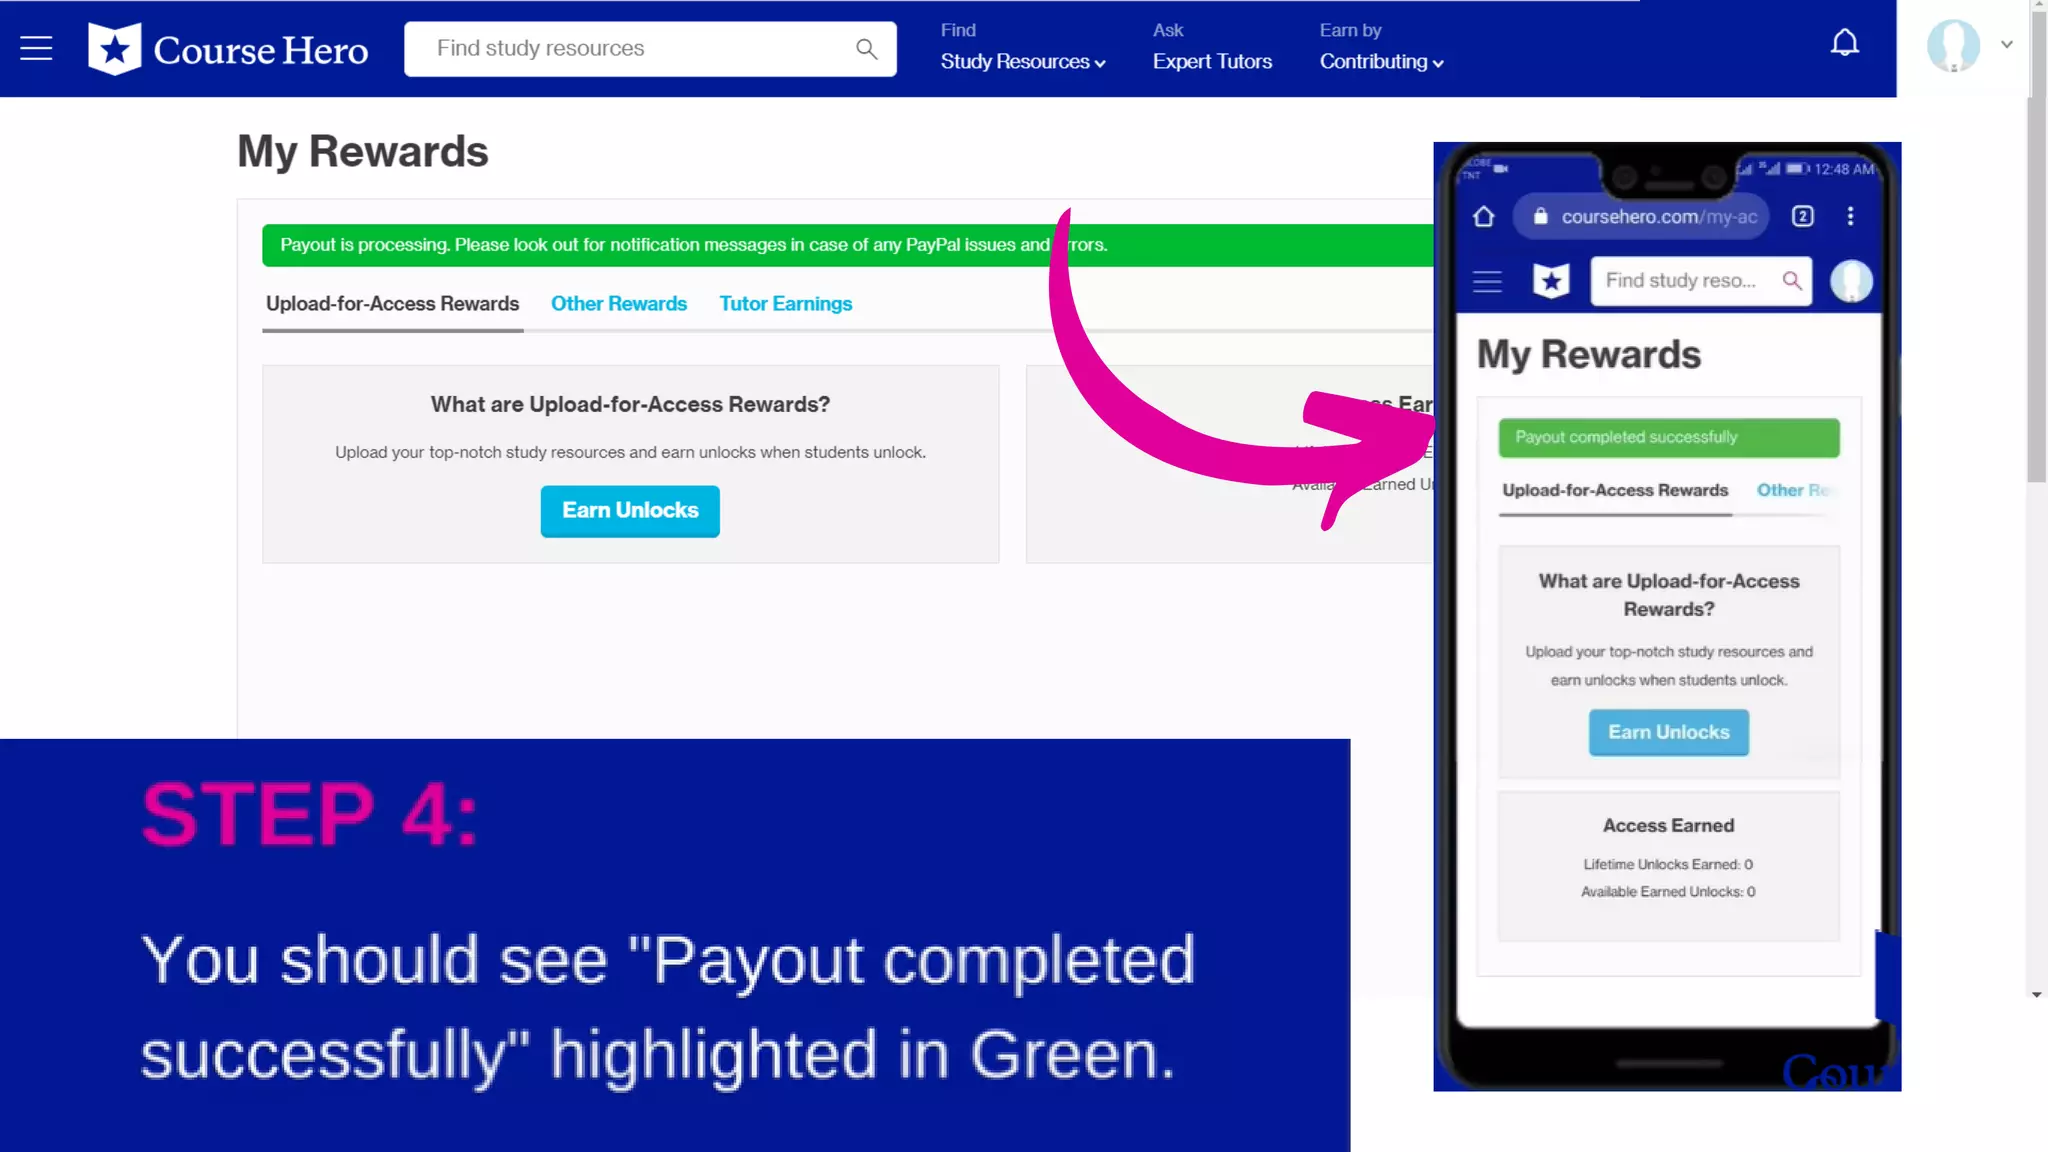Click the user profile avatar
Image resolution: width=2048 pixels, height=1152 pixels.
1952,46
